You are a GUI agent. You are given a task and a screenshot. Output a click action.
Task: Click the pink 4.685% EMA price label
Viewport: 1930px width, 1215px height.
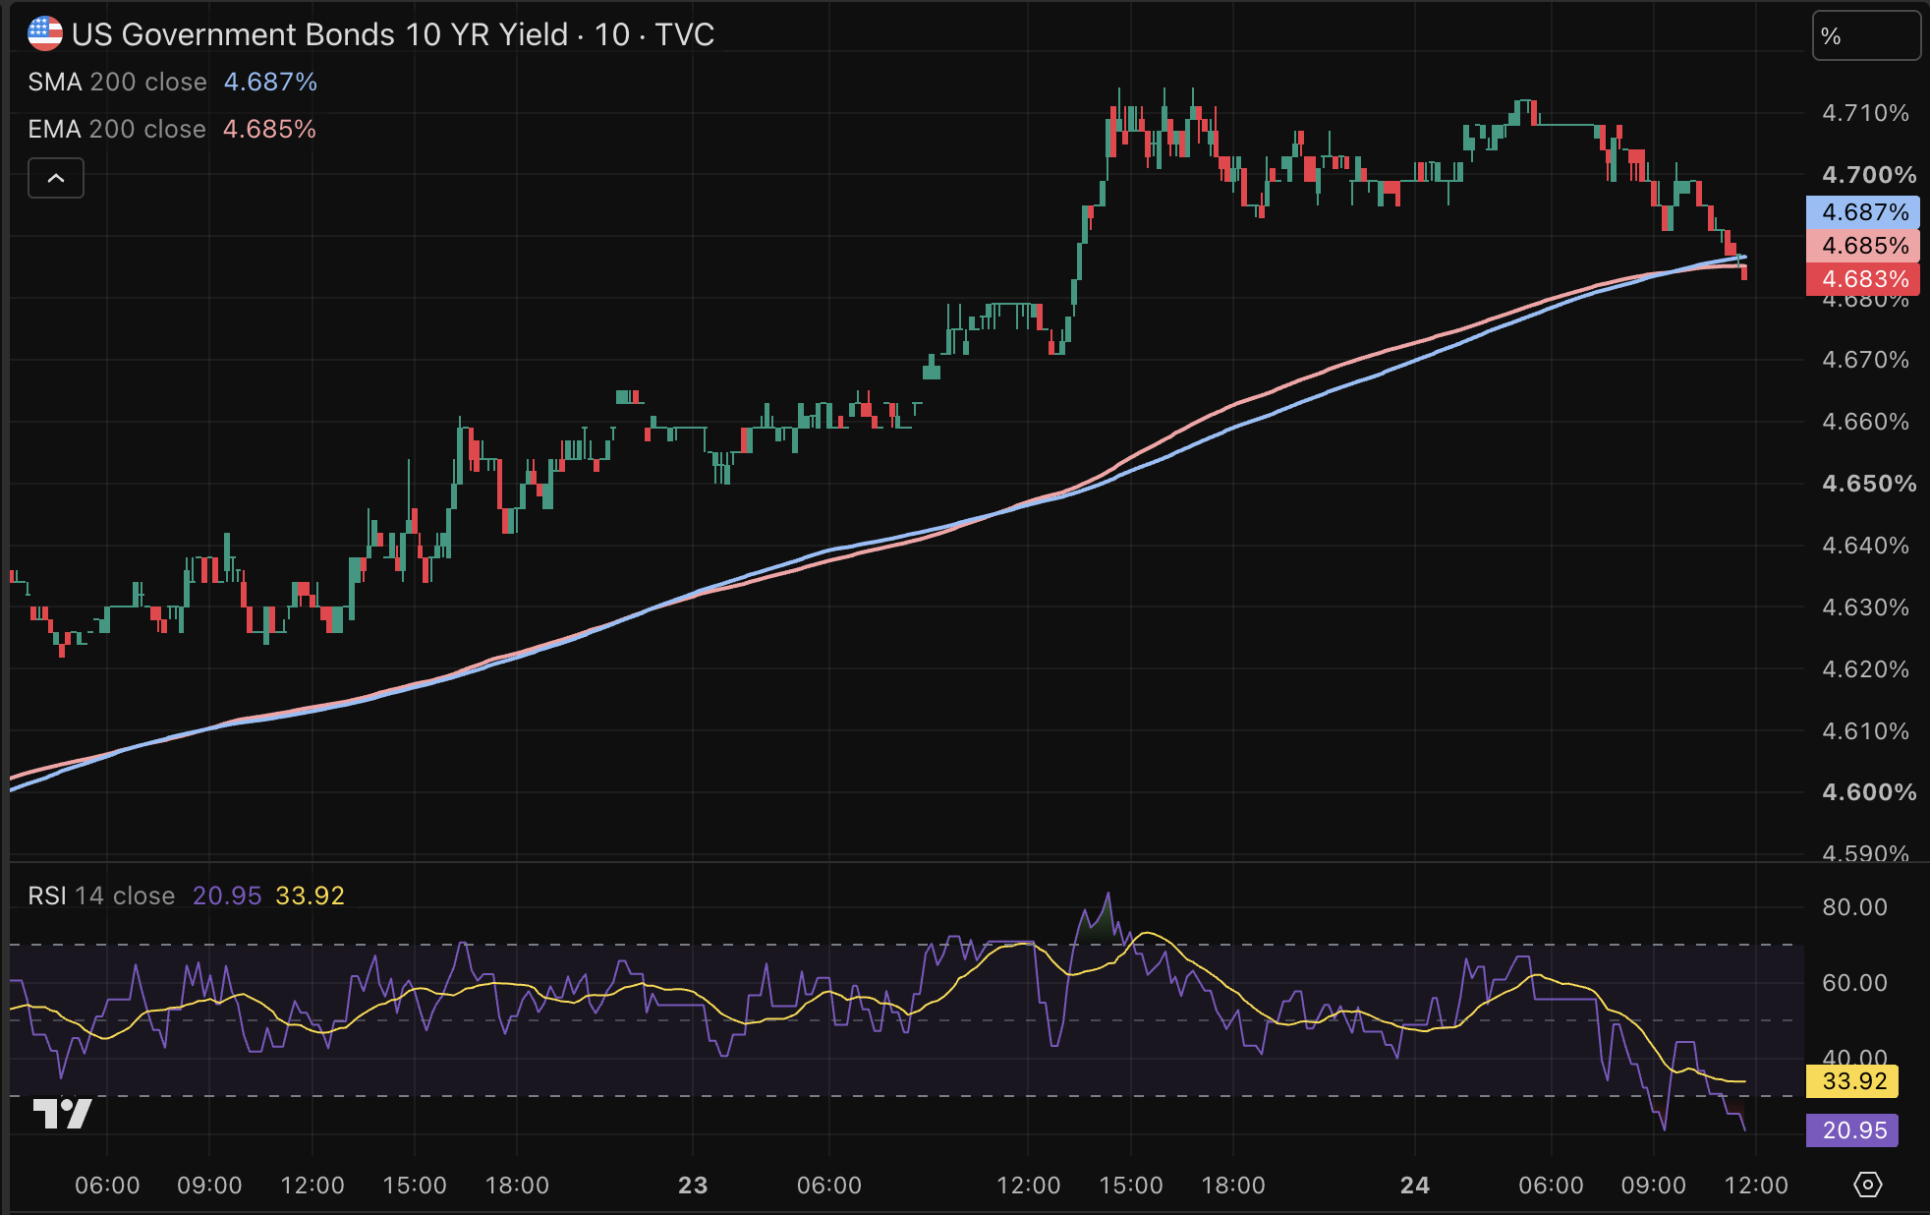pyautogui.click(x=1863, y=246)
